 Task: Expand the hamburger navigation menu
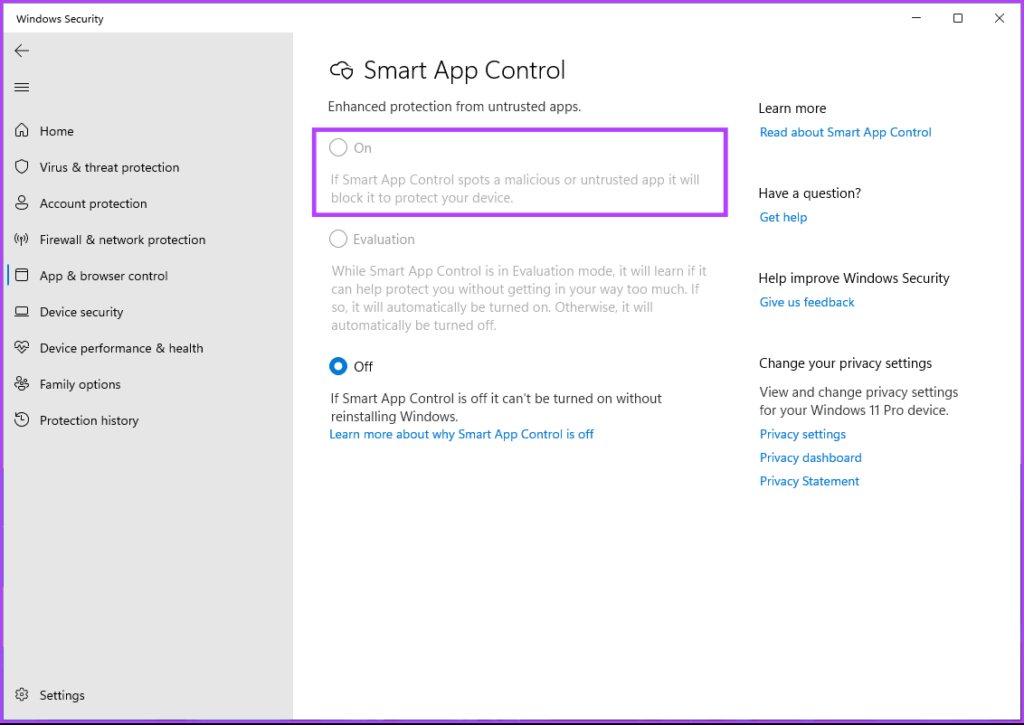pyautogui.click(x=22, y=87)
